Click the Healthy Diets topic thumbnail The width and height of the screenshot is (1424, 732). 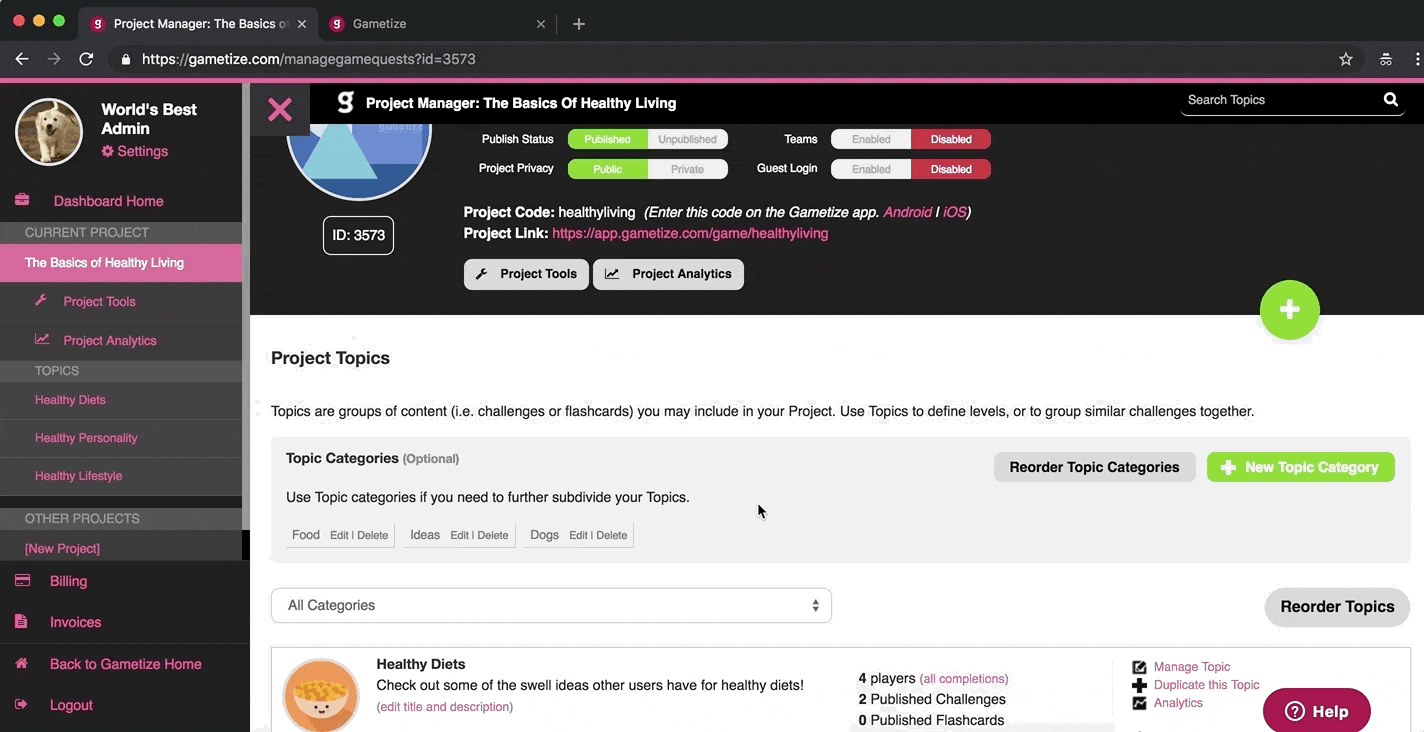(x=321, y=694)
